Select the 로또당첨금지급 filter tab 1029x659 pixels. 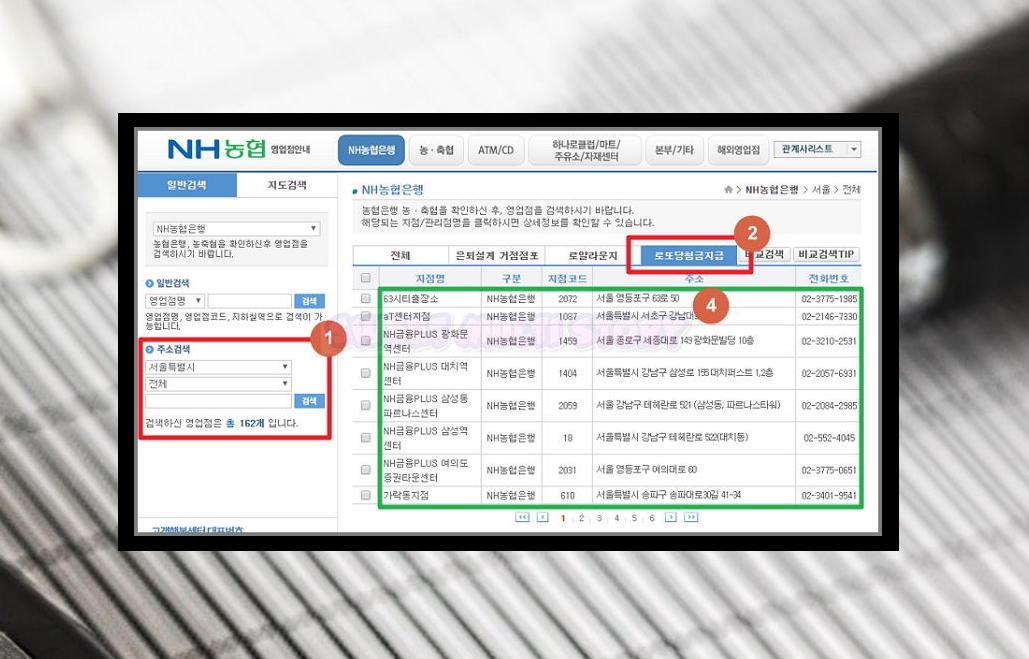click(689, 255)
